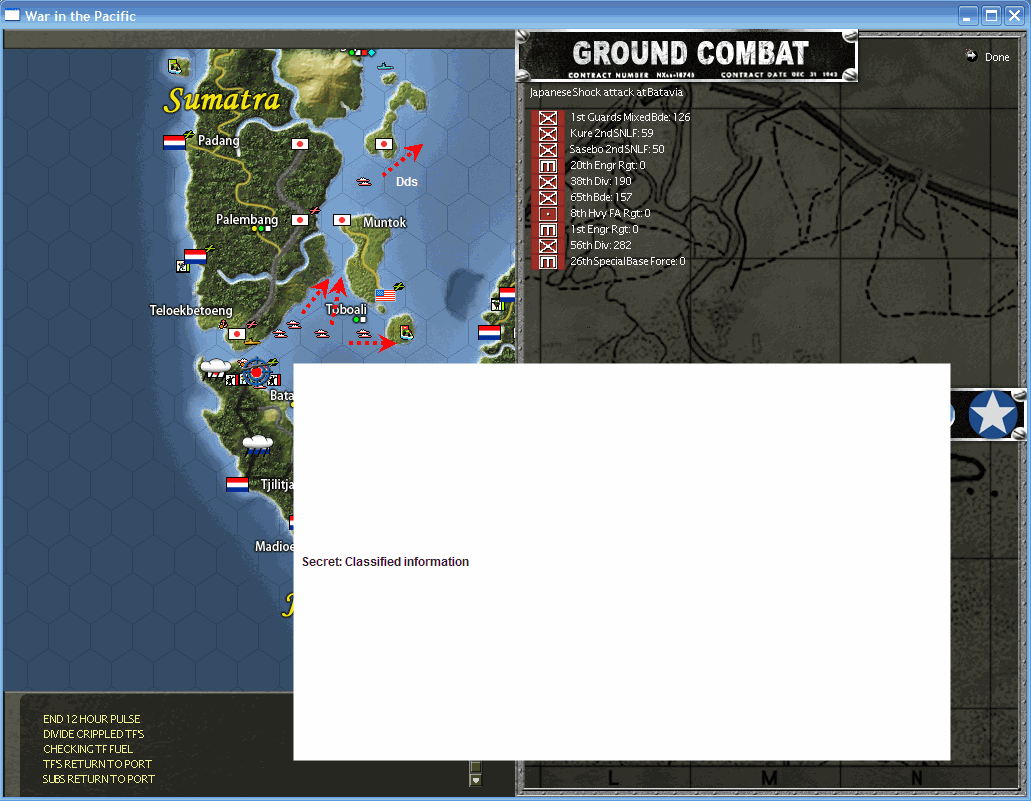The height and width of the screenshot is (801, 1031).
Task: Click the Teloekbetoeng map label
Action: 191,310
